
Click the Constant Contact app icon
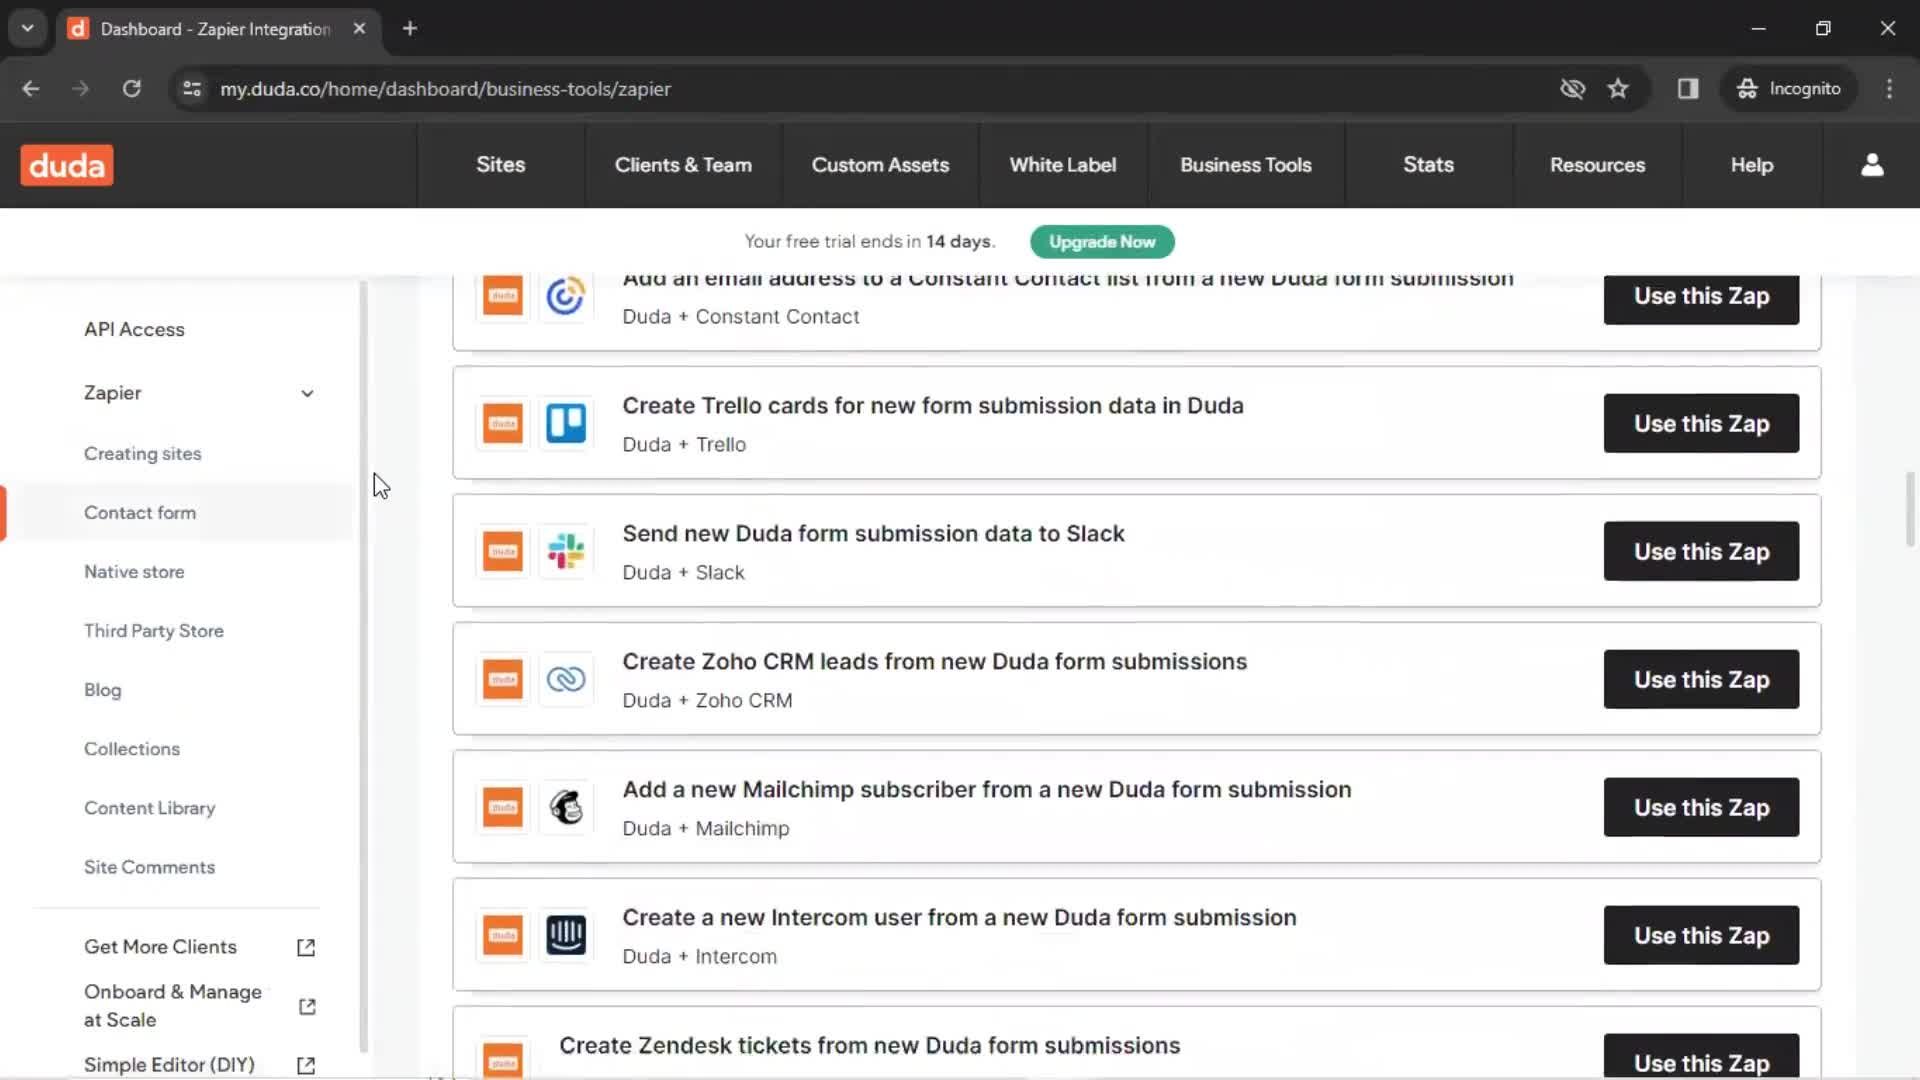[566, 296]
